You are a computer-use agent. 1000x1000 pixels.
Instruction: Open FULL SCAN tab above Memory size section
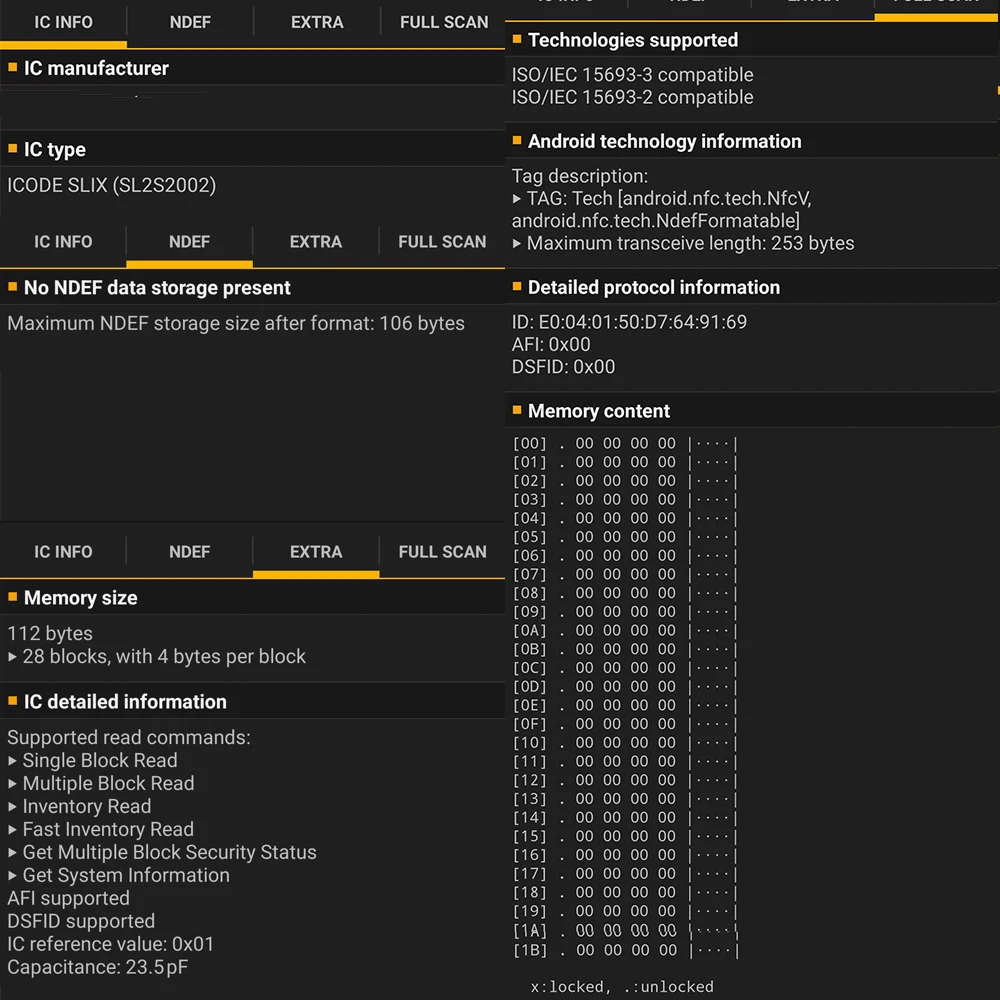(x=442, y=552)
